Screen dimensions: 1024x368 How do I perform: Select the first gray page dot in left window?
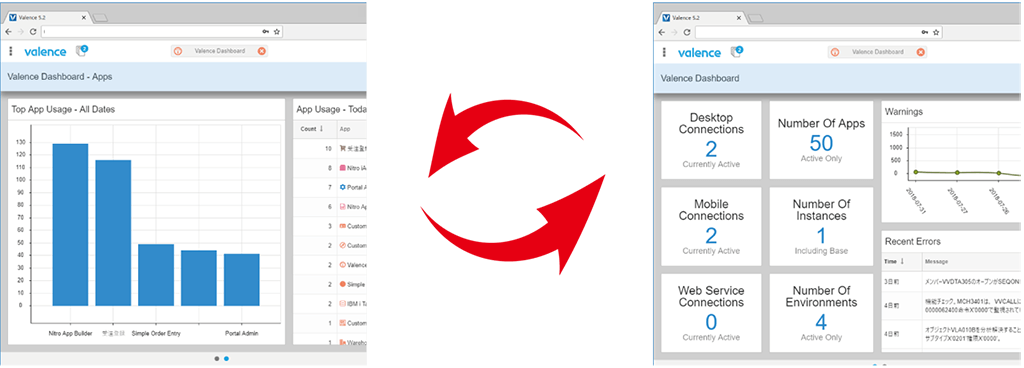216,358
